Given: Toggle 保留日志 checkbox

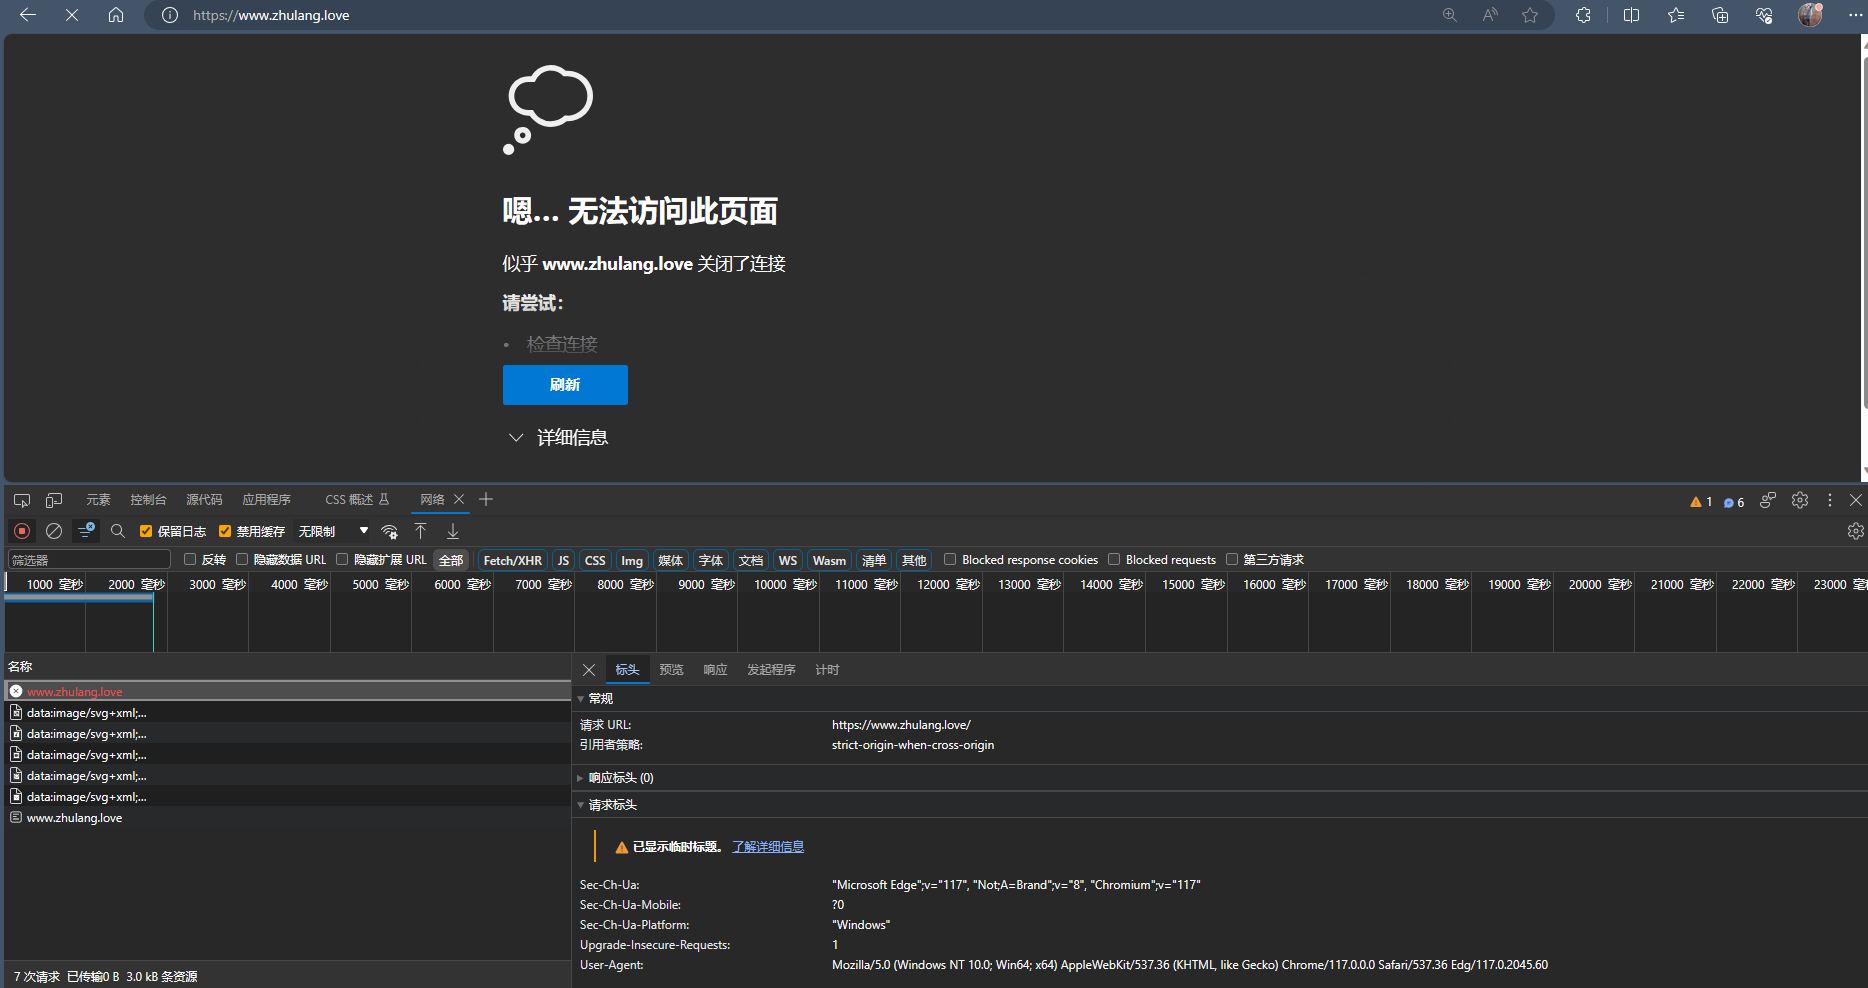Looking at the screenshot, I should [x=146, y=531].
